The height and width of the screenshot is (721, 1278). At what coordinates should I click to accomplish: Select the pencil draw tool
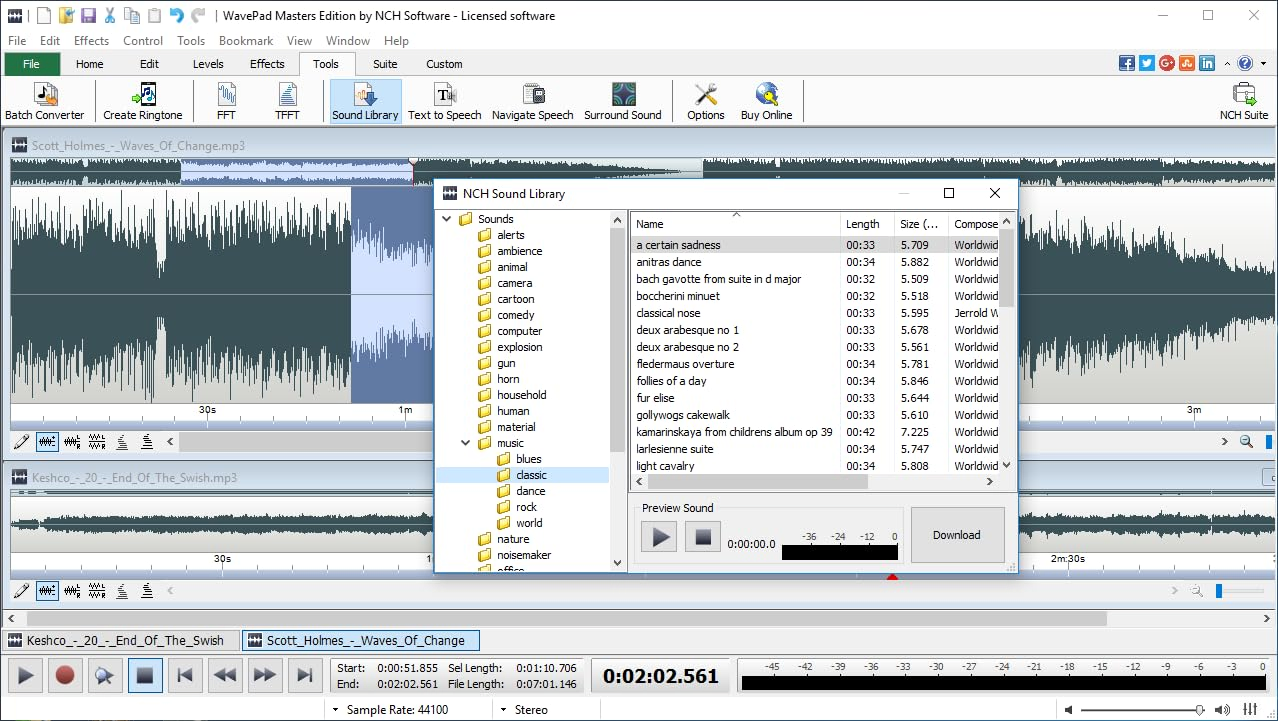click(x=21, y=441)
